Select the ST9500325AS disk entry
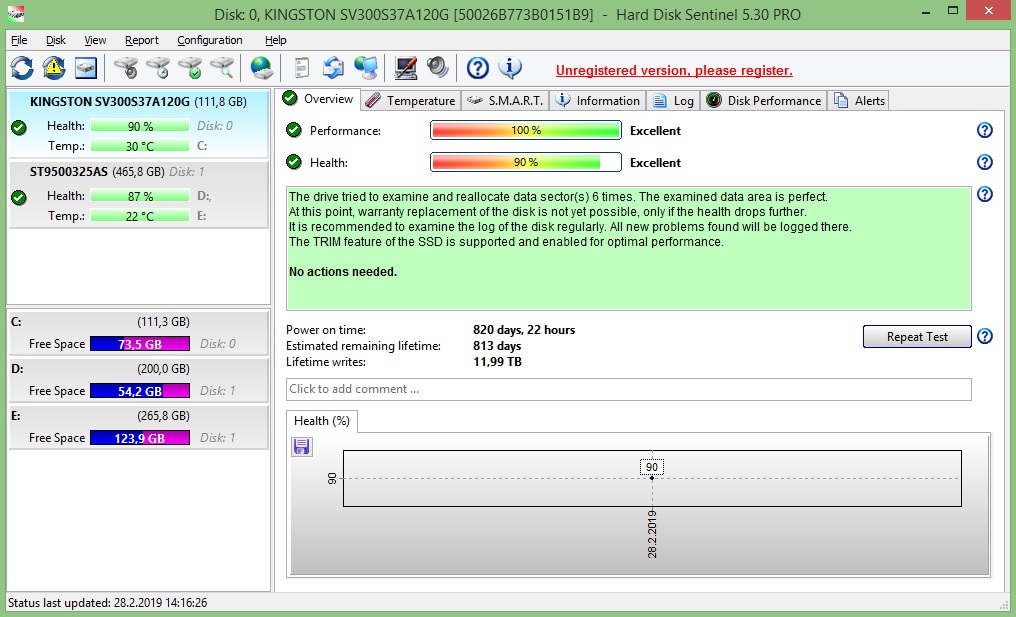This screenshot has width=1016, height=617. pyautogui.click(x=138, y=194)
